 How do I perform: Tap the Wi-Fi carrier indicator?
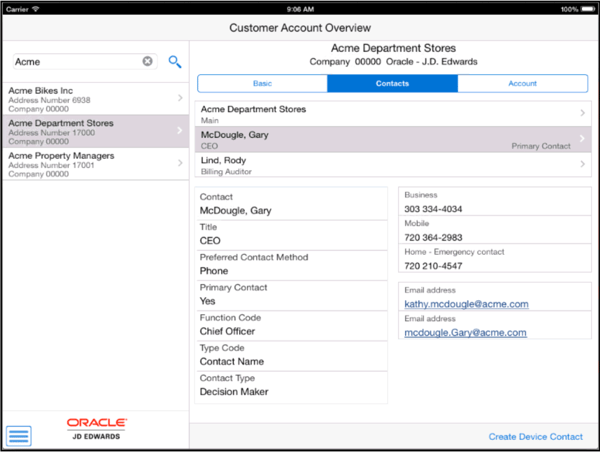click(36, 9)
